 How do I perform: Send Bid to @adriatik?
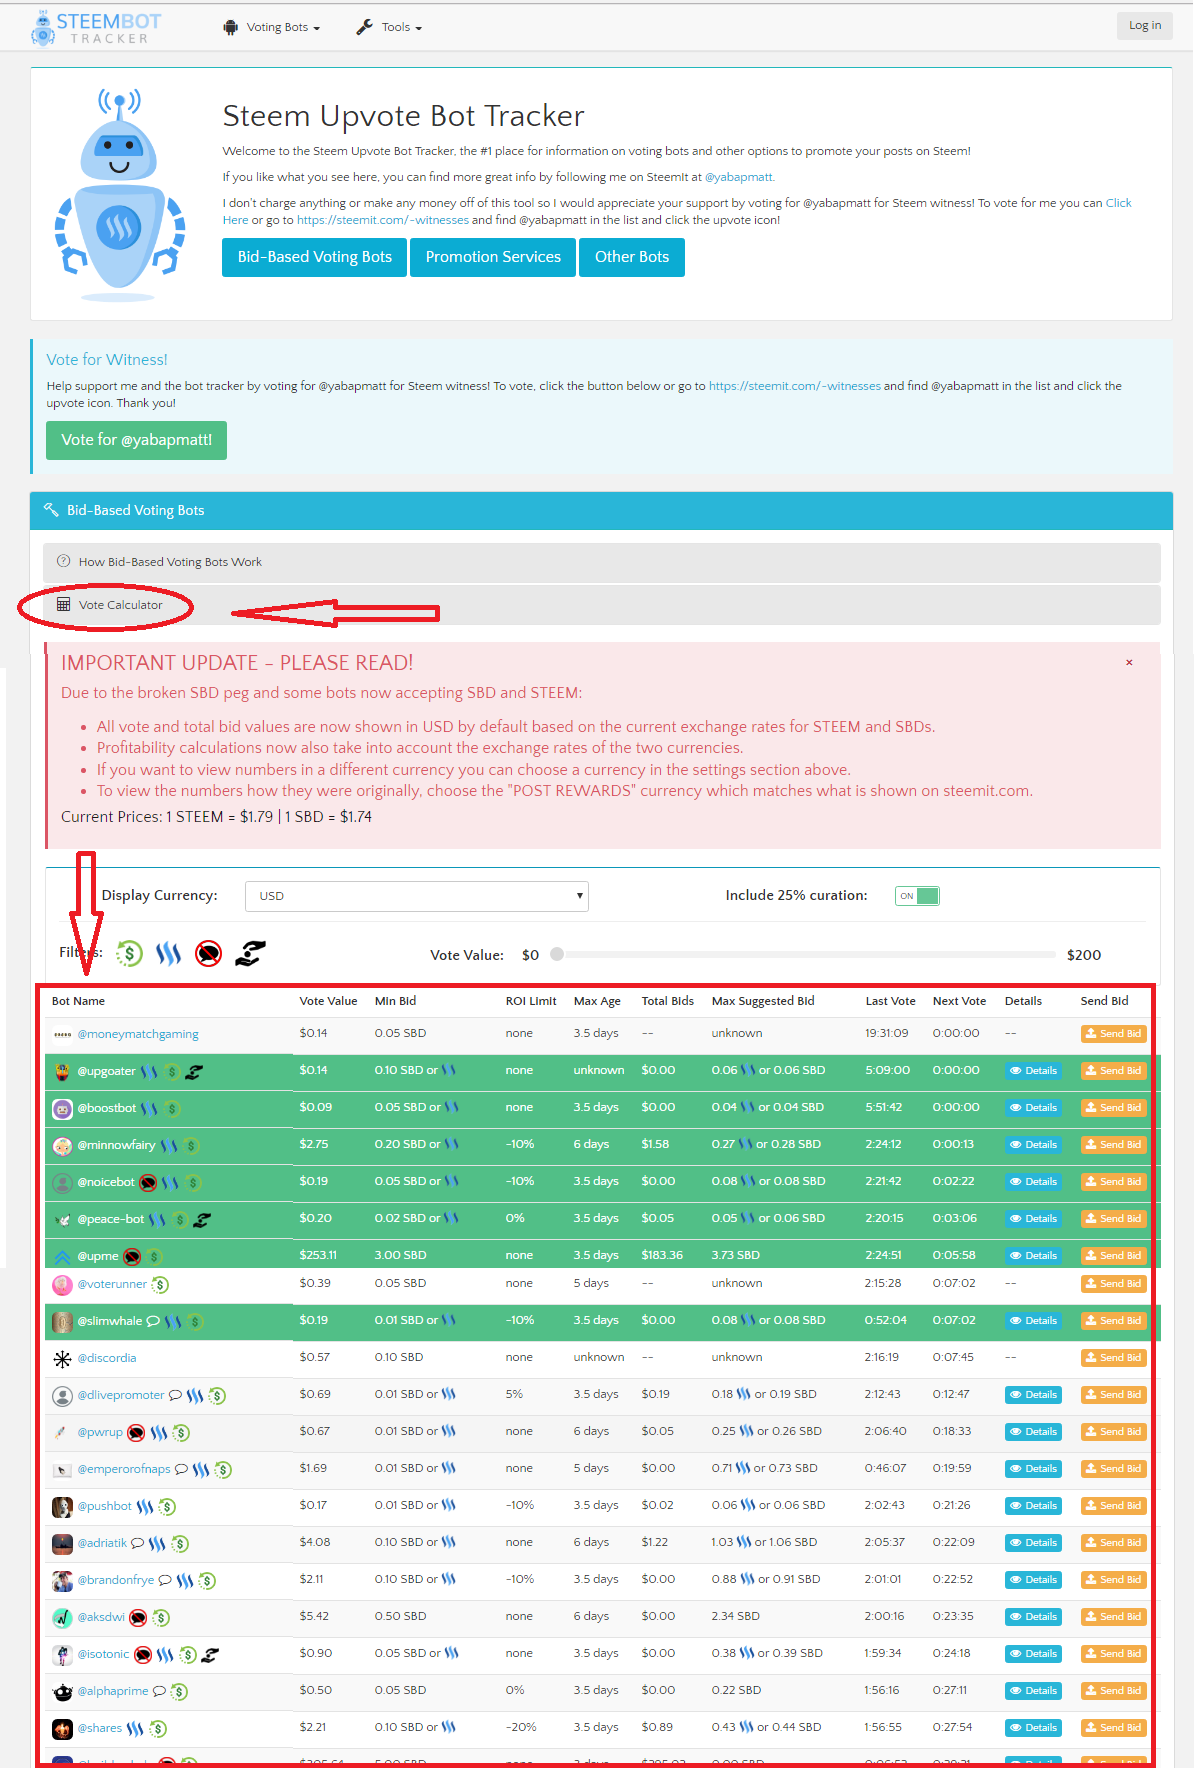[1113, 1543]
